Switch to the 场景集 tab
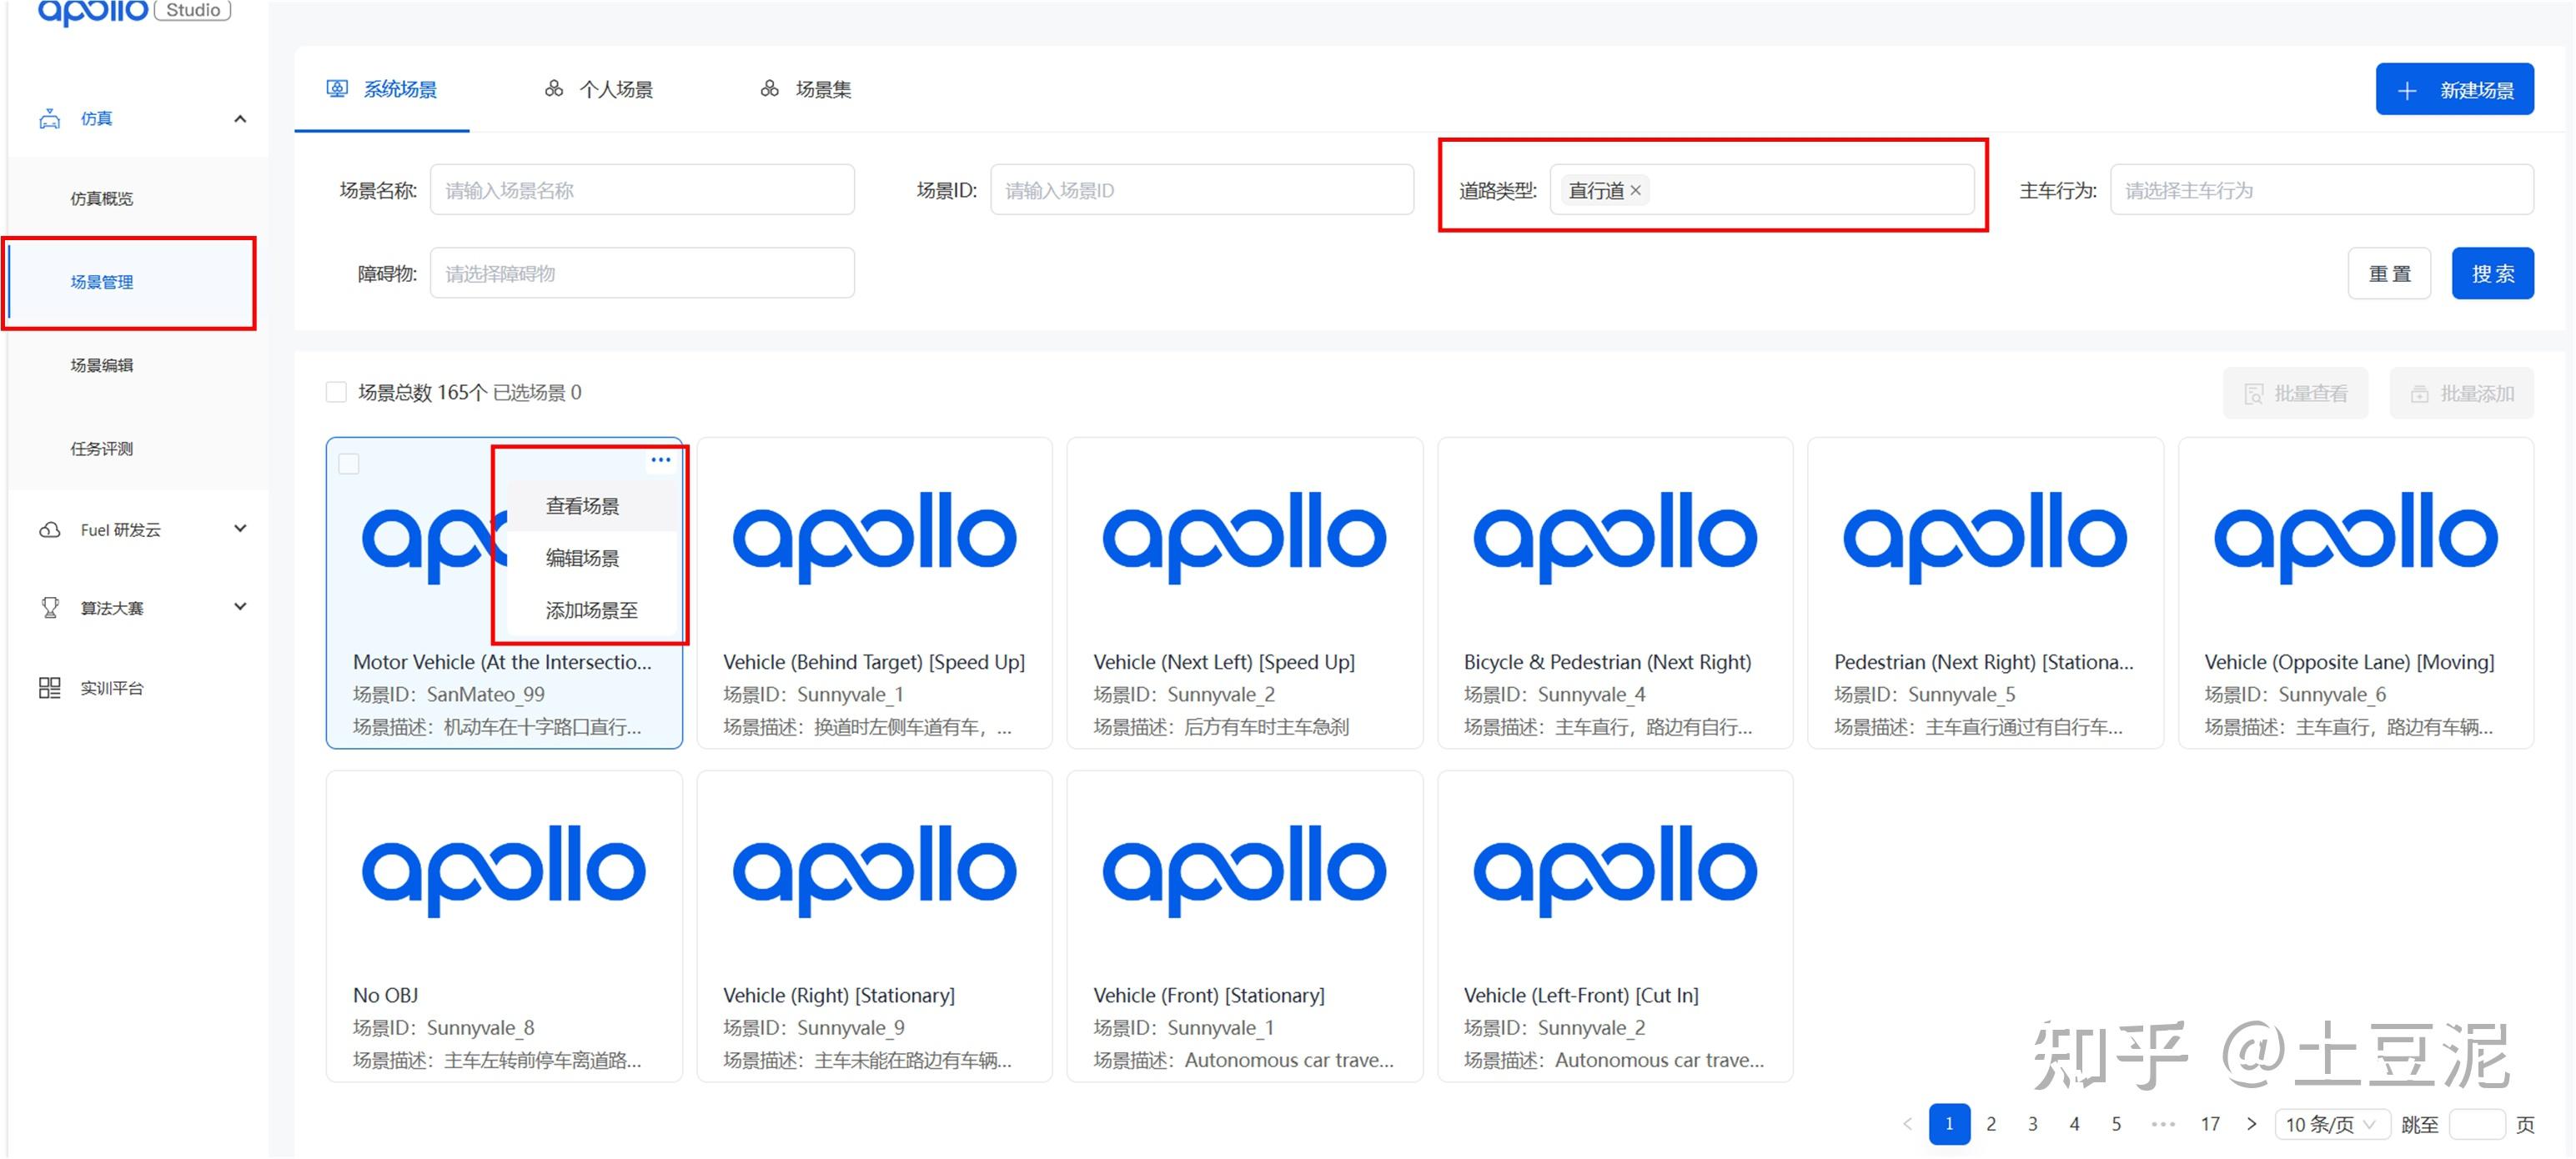 [x=806, y=89]
